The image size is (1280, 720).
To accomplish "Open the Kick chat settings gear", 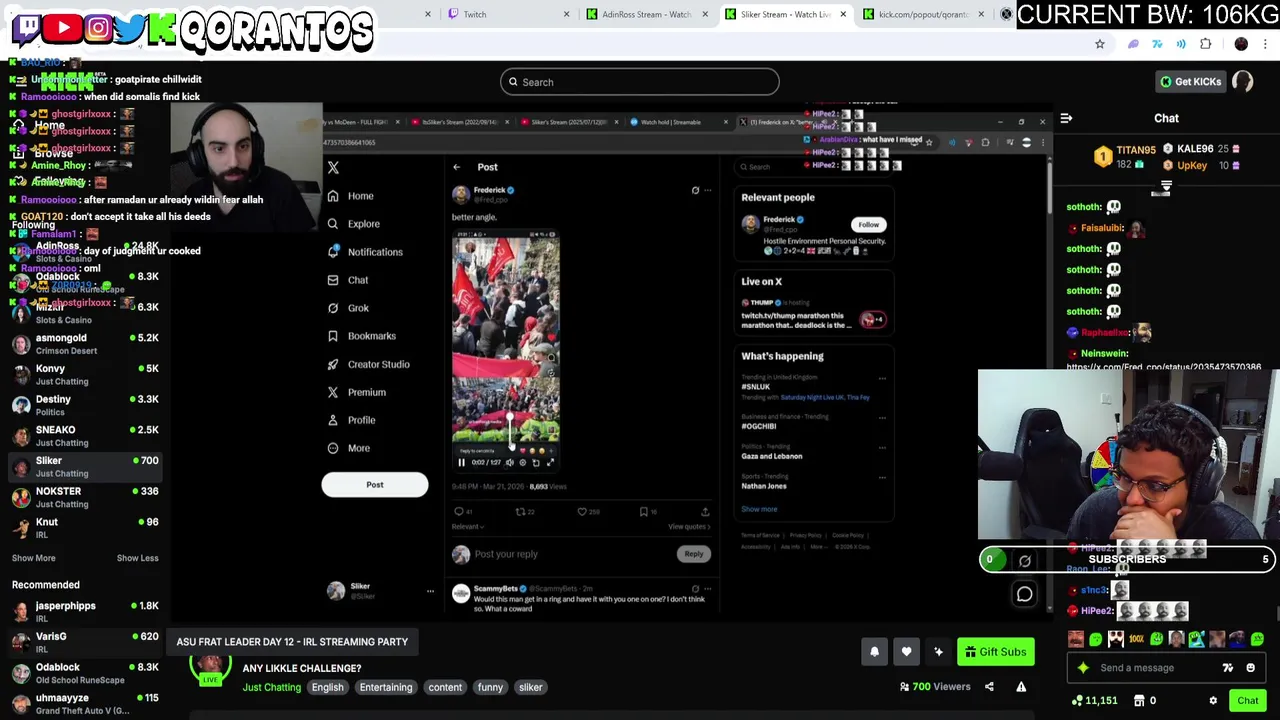I will [x=1213, y=701].
